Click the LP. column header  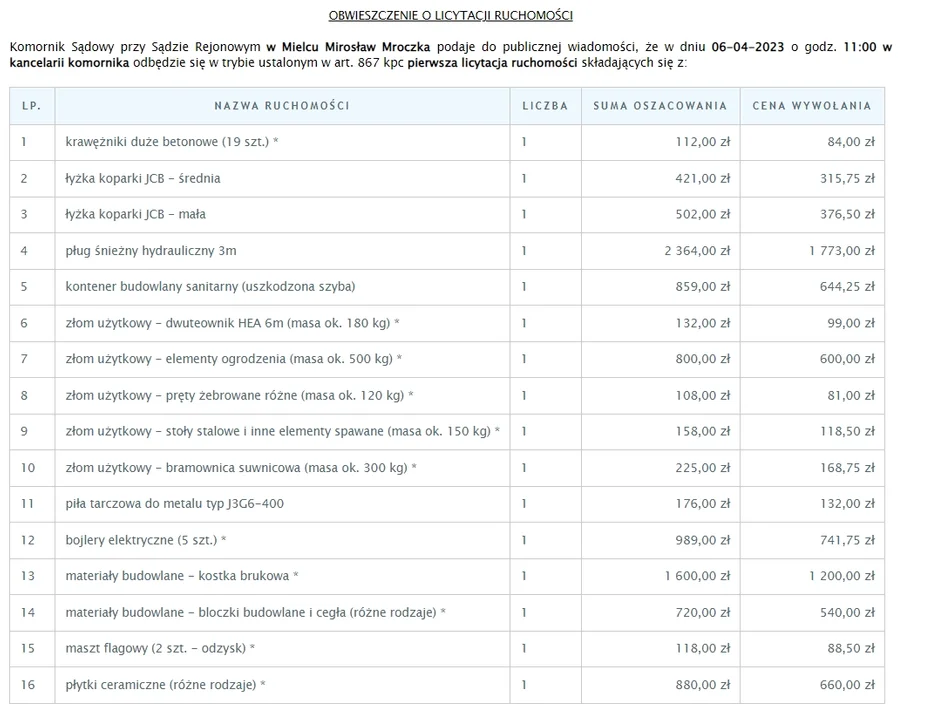[31, 106]
